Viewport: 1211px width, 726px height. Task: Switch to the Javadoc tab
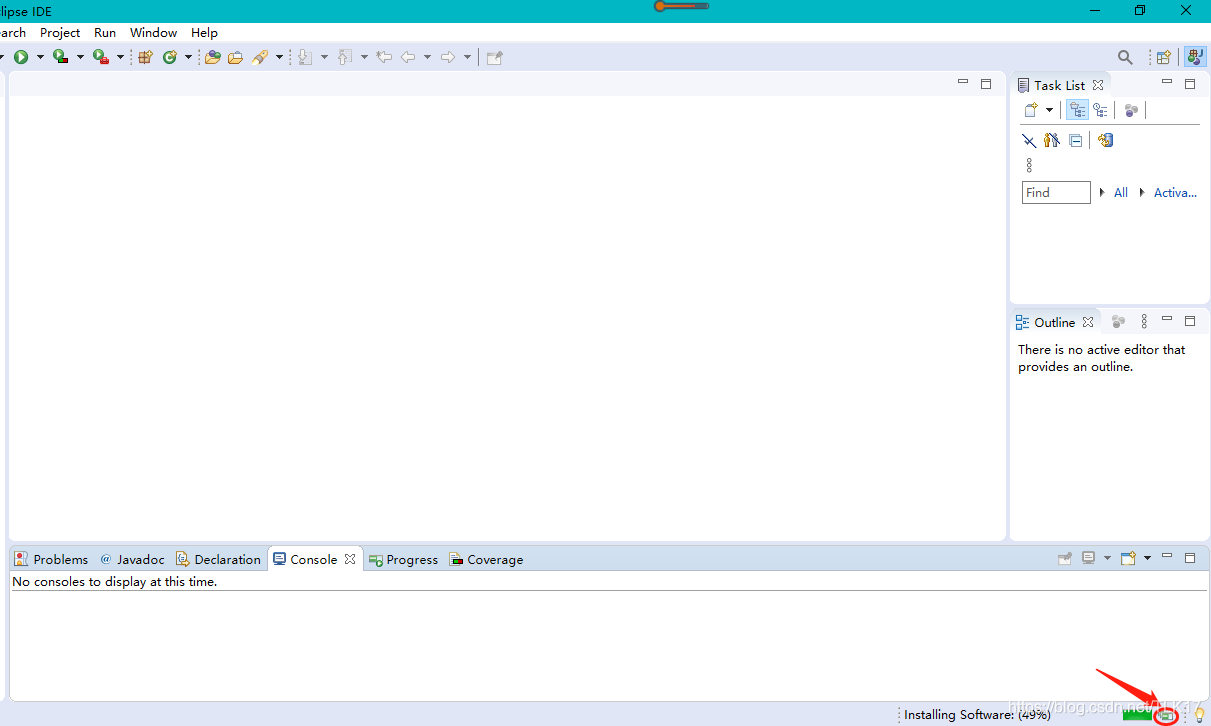tap(132, 559)
